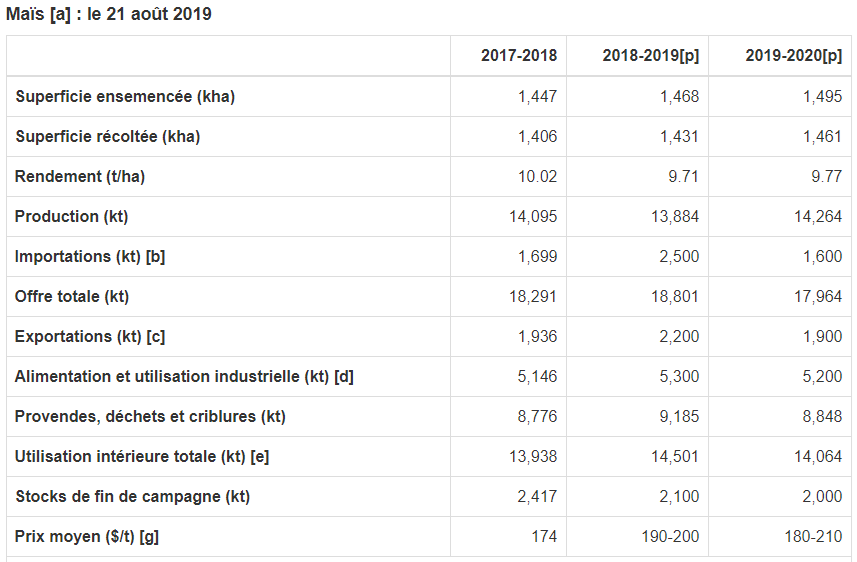Viewport: 857px width, 562px height.
Task: Select the 2018-2019[p] column header
Action: pos(650,56)
